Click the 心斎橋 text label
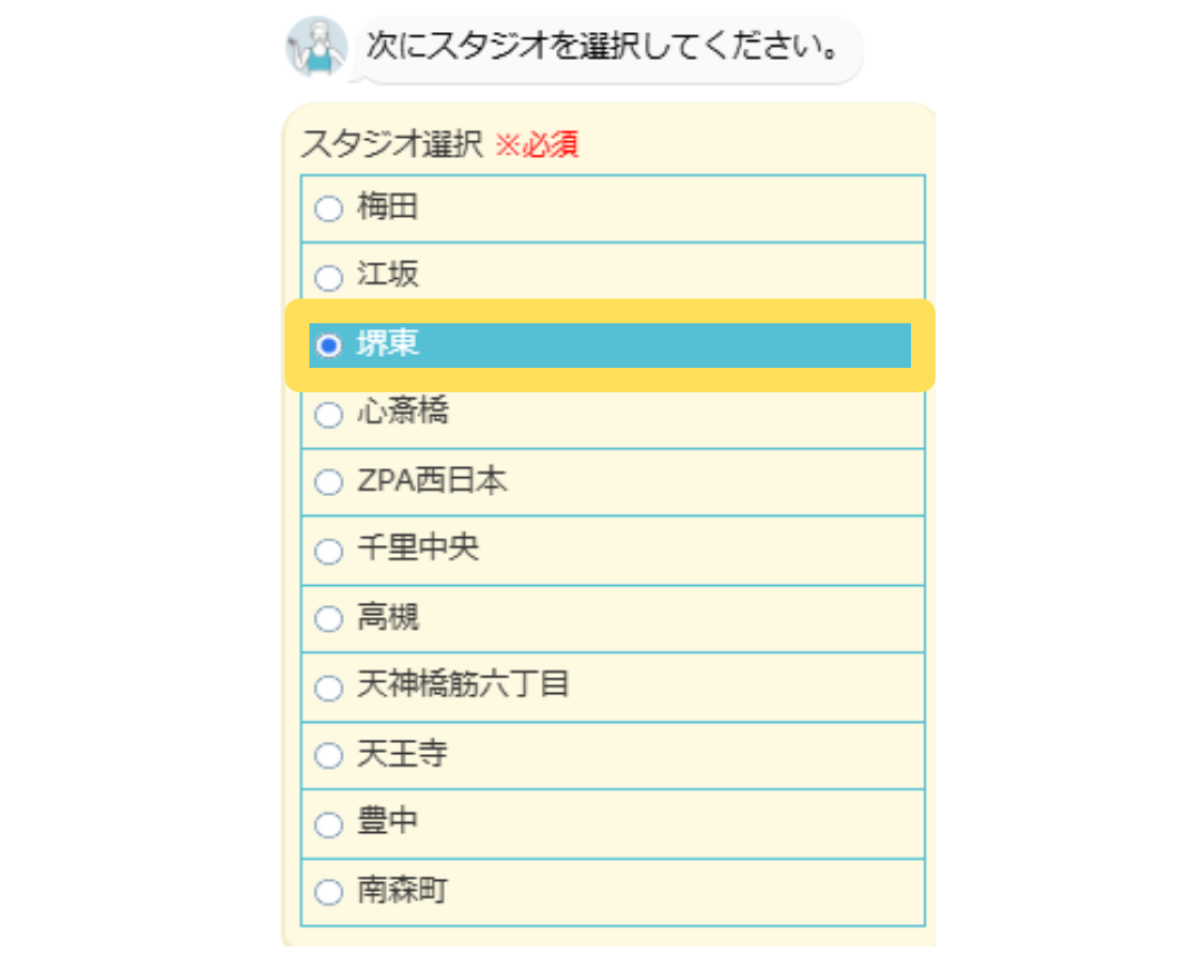 [403, 412]
